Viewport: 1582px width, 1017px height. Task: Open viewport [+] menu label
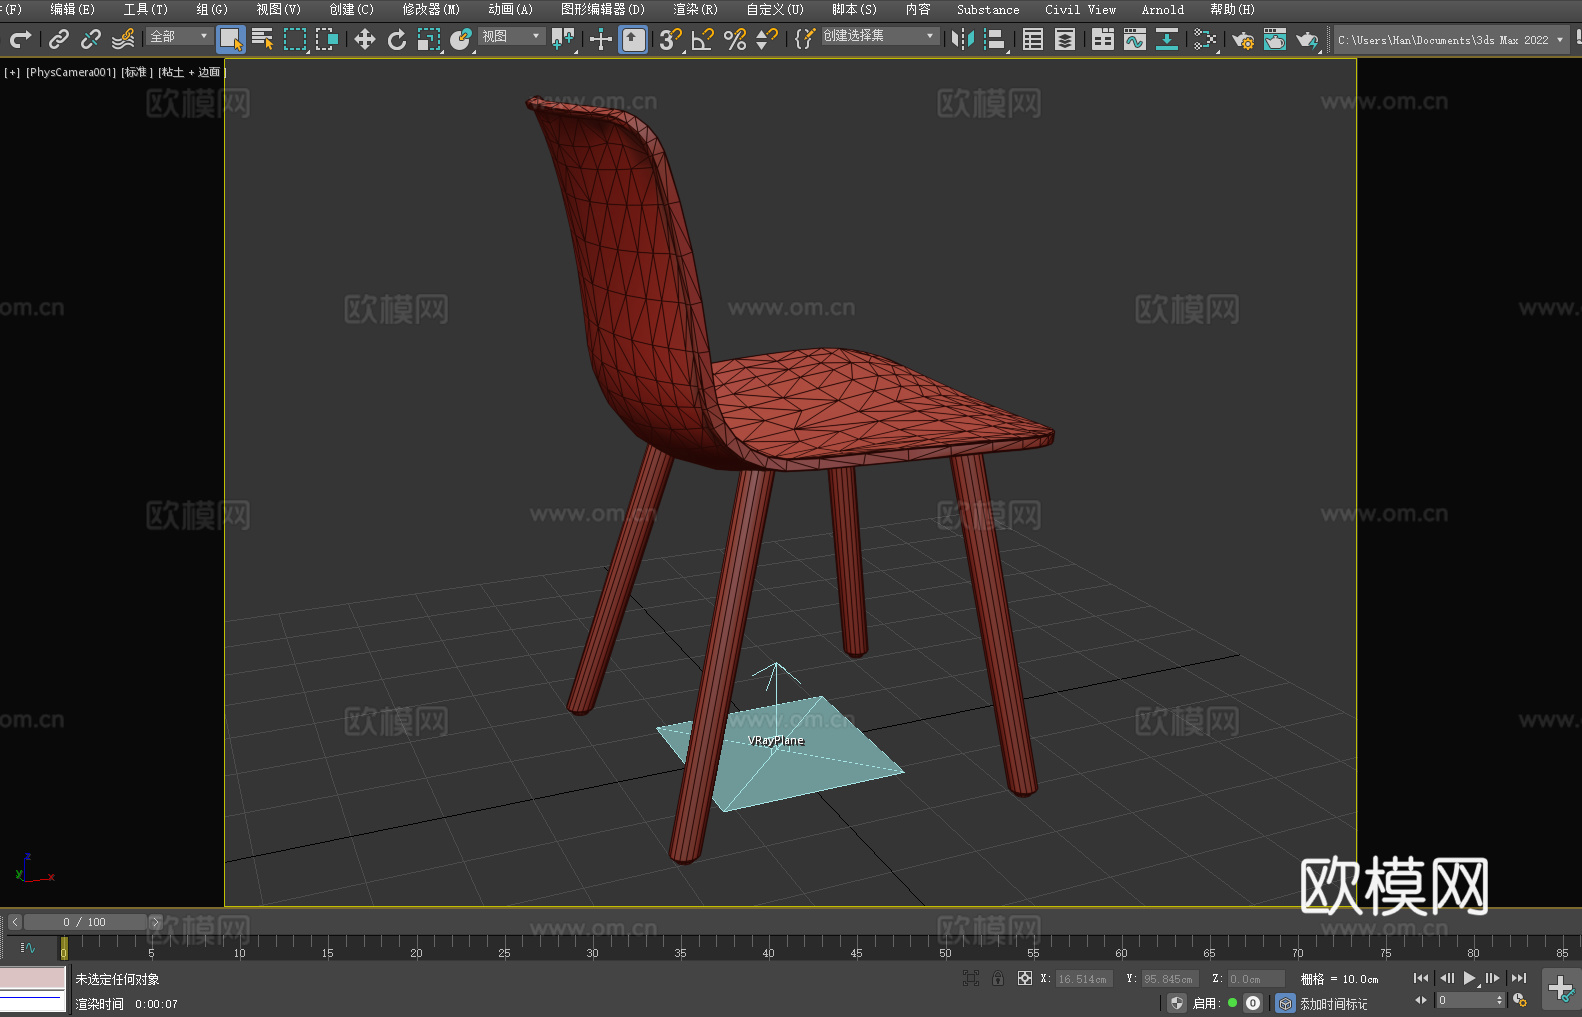pos(12,72)
